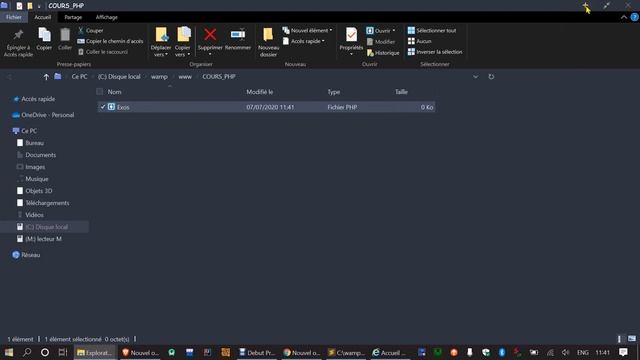Click the Copier ribbon icon
This screenshot has height=360, width=640.
coord(44,35)
